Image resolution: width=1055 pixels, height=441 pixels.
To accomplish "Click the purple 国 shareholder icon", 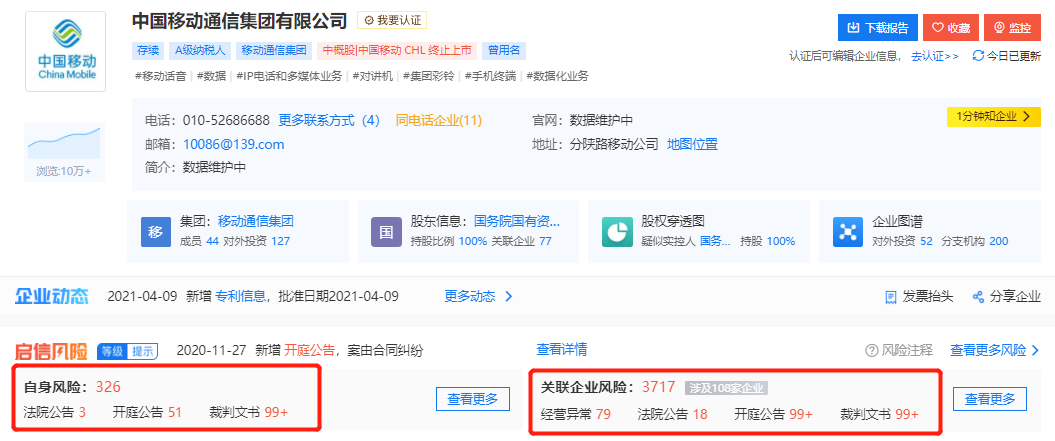I will pos(386,232).
